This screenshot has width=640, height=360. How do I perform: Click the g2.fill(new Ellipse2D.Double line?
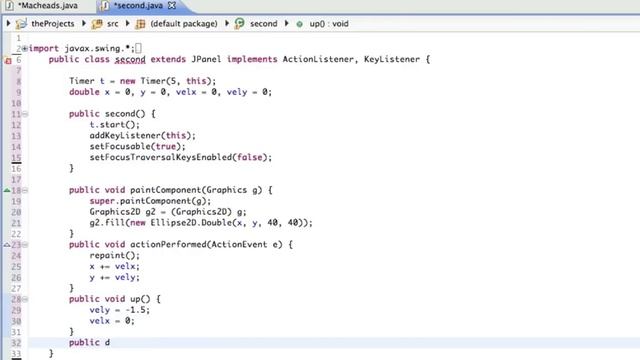(x=201, y=223)
